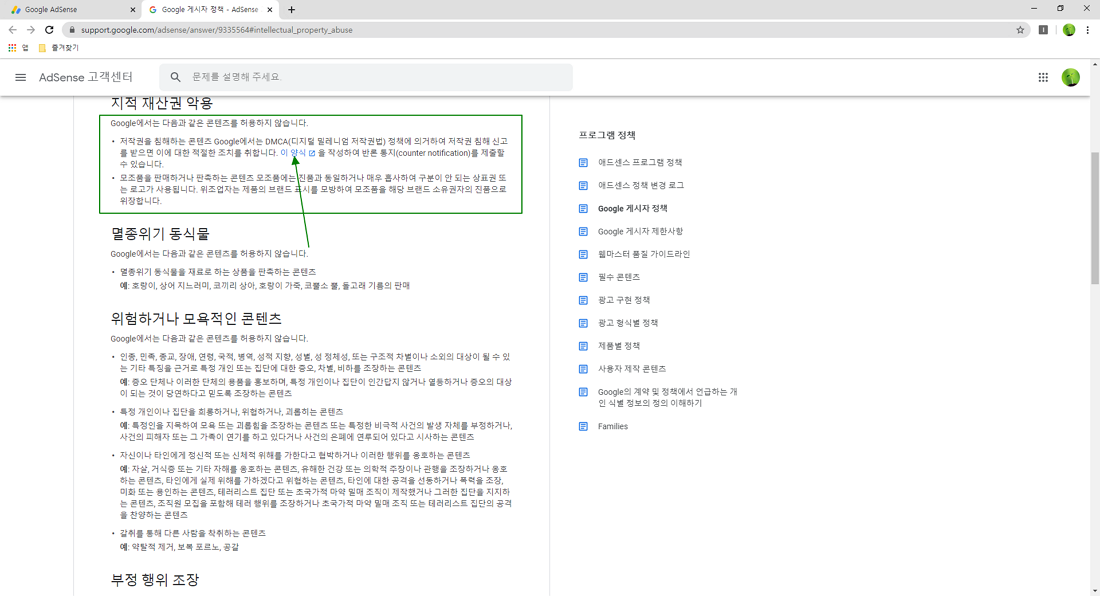This screenshot has height=596, width=1100.
Task: Click the document icon next to 필수 콘텐츠
Action: pyautogui.click(x=583, y=278)
